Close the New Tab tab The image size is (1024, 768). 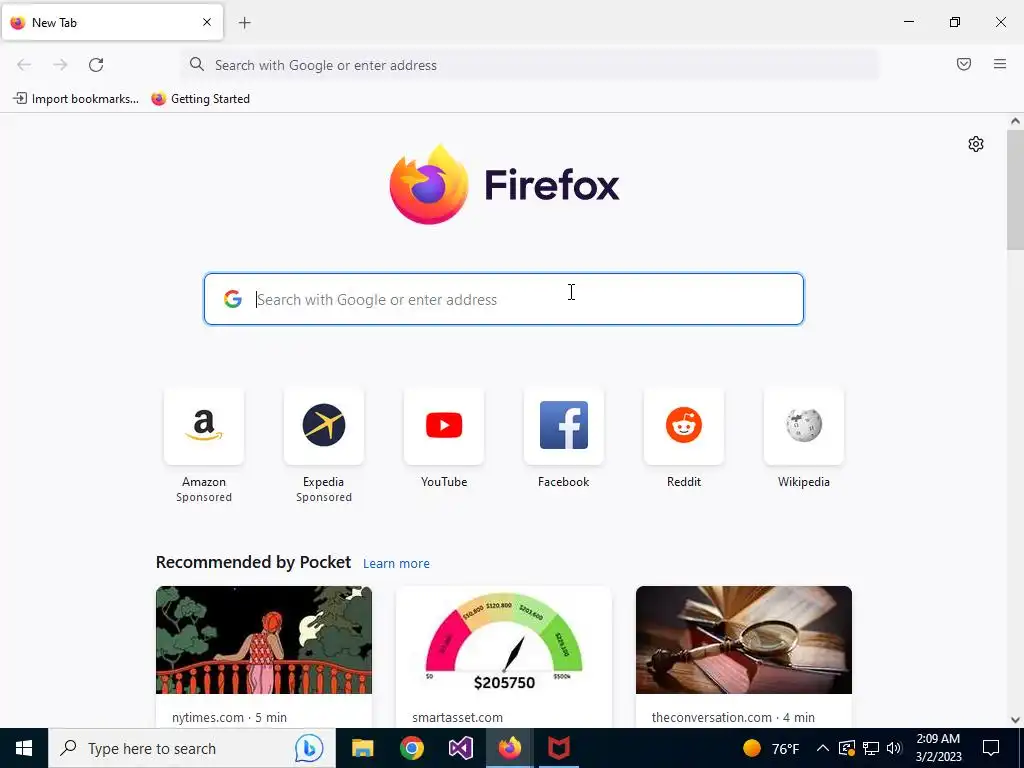(x=207, y=22)
